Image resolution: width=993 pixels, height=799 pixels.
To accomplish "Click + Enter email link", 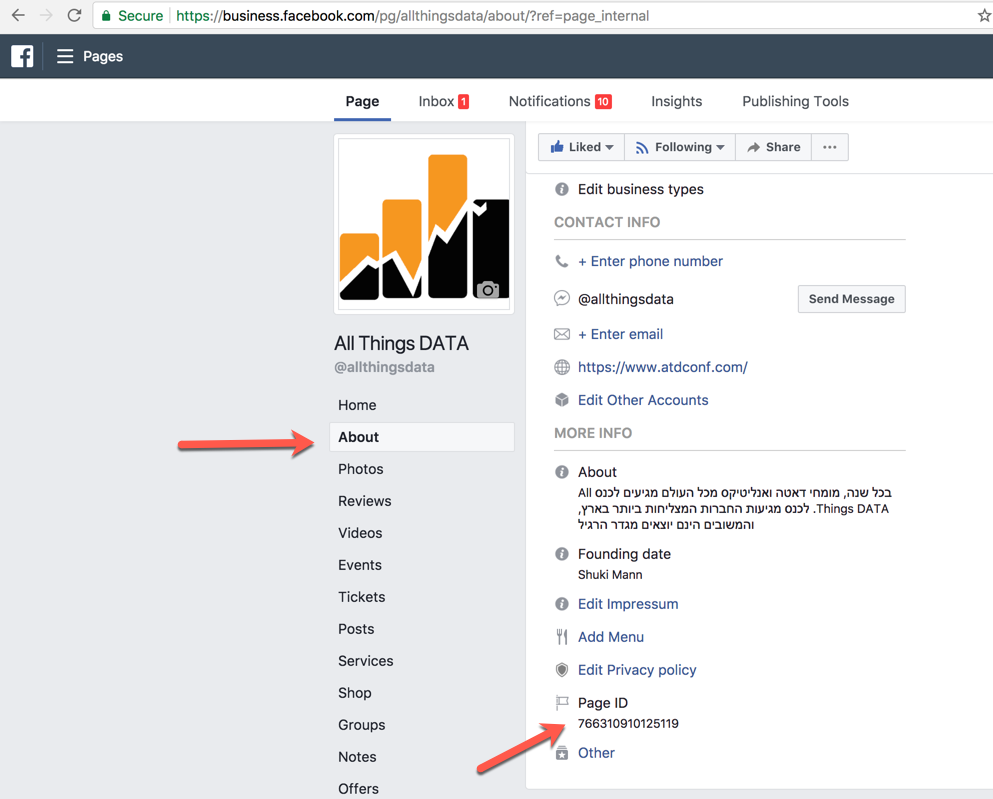I will click(x=621, y=334).
